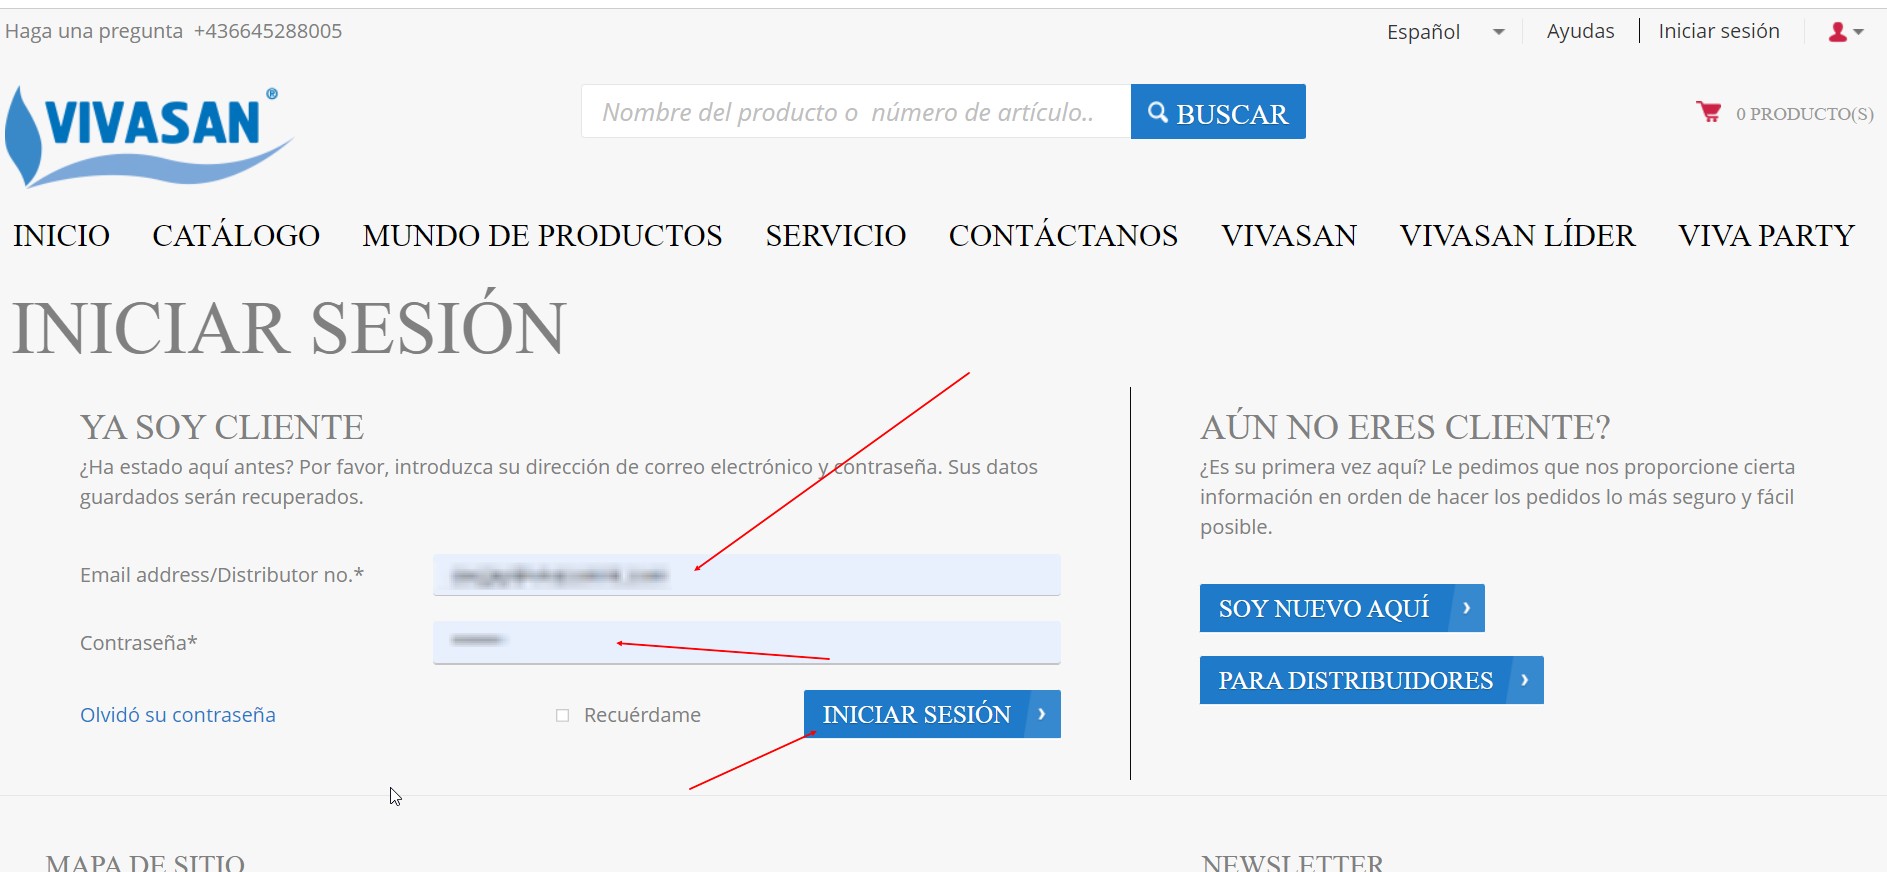1887x872 pixels.
Task: Open the VIVASAN menu item
Action: click(1289, 235)
